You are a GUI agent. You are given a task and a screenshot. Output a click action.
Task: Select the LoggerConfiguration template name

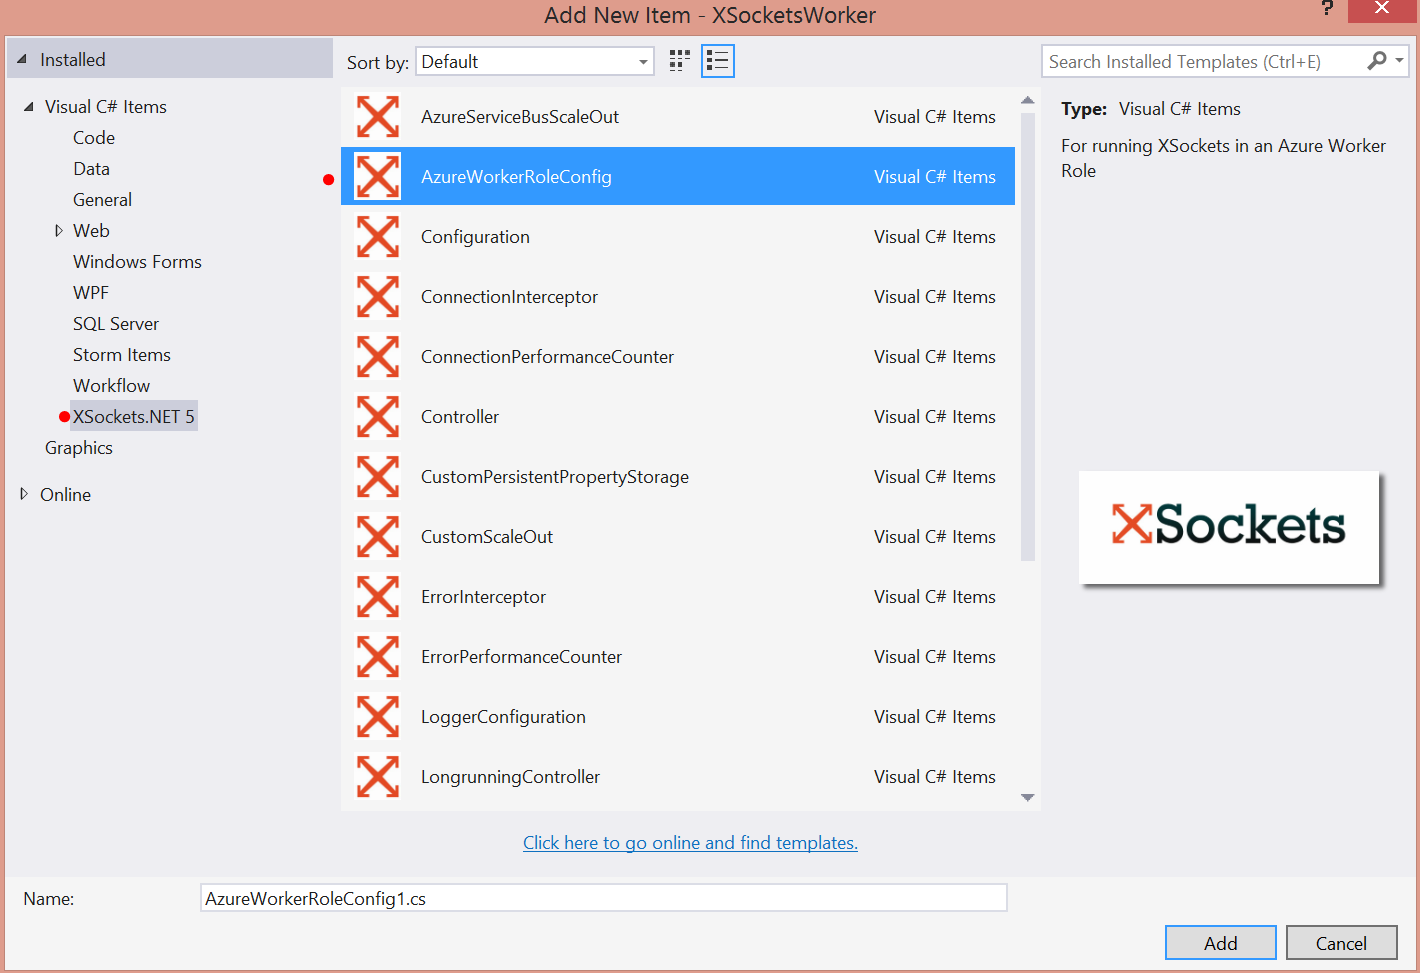(x=503, y=717)
